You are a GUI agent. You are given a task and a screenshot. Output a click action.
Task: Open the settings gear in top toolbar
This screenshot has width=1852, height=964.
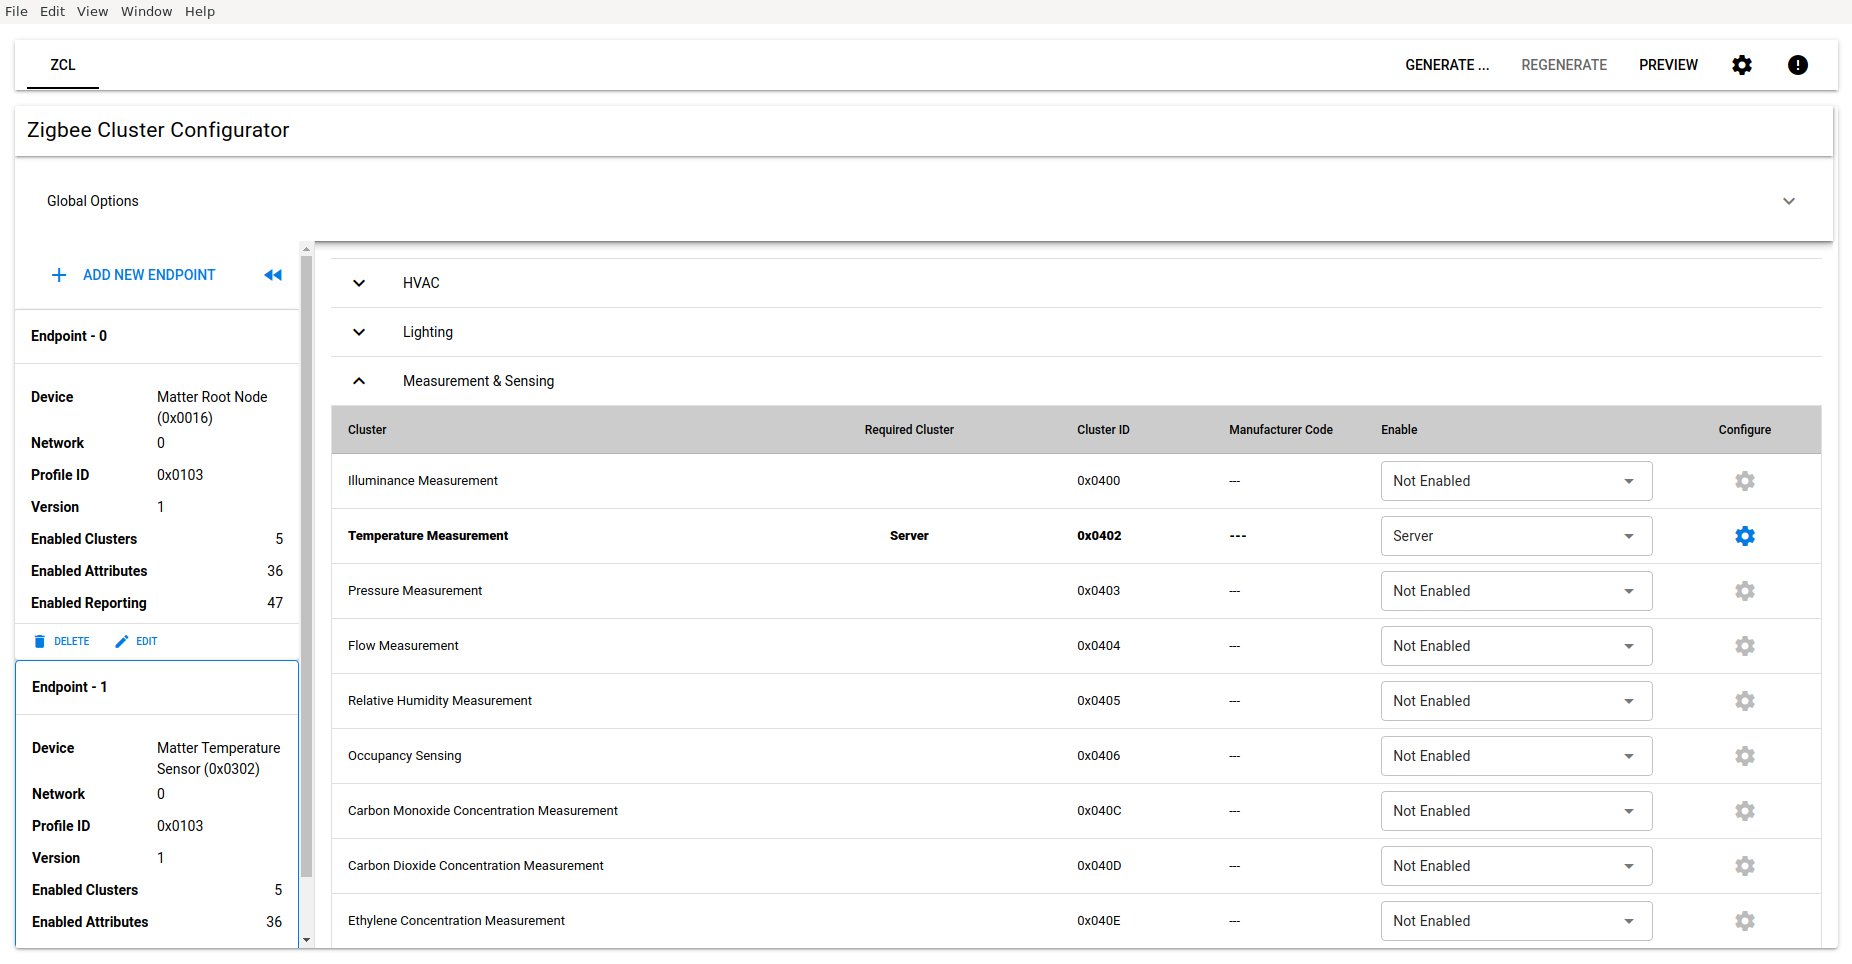click(x=1742, y=65)
